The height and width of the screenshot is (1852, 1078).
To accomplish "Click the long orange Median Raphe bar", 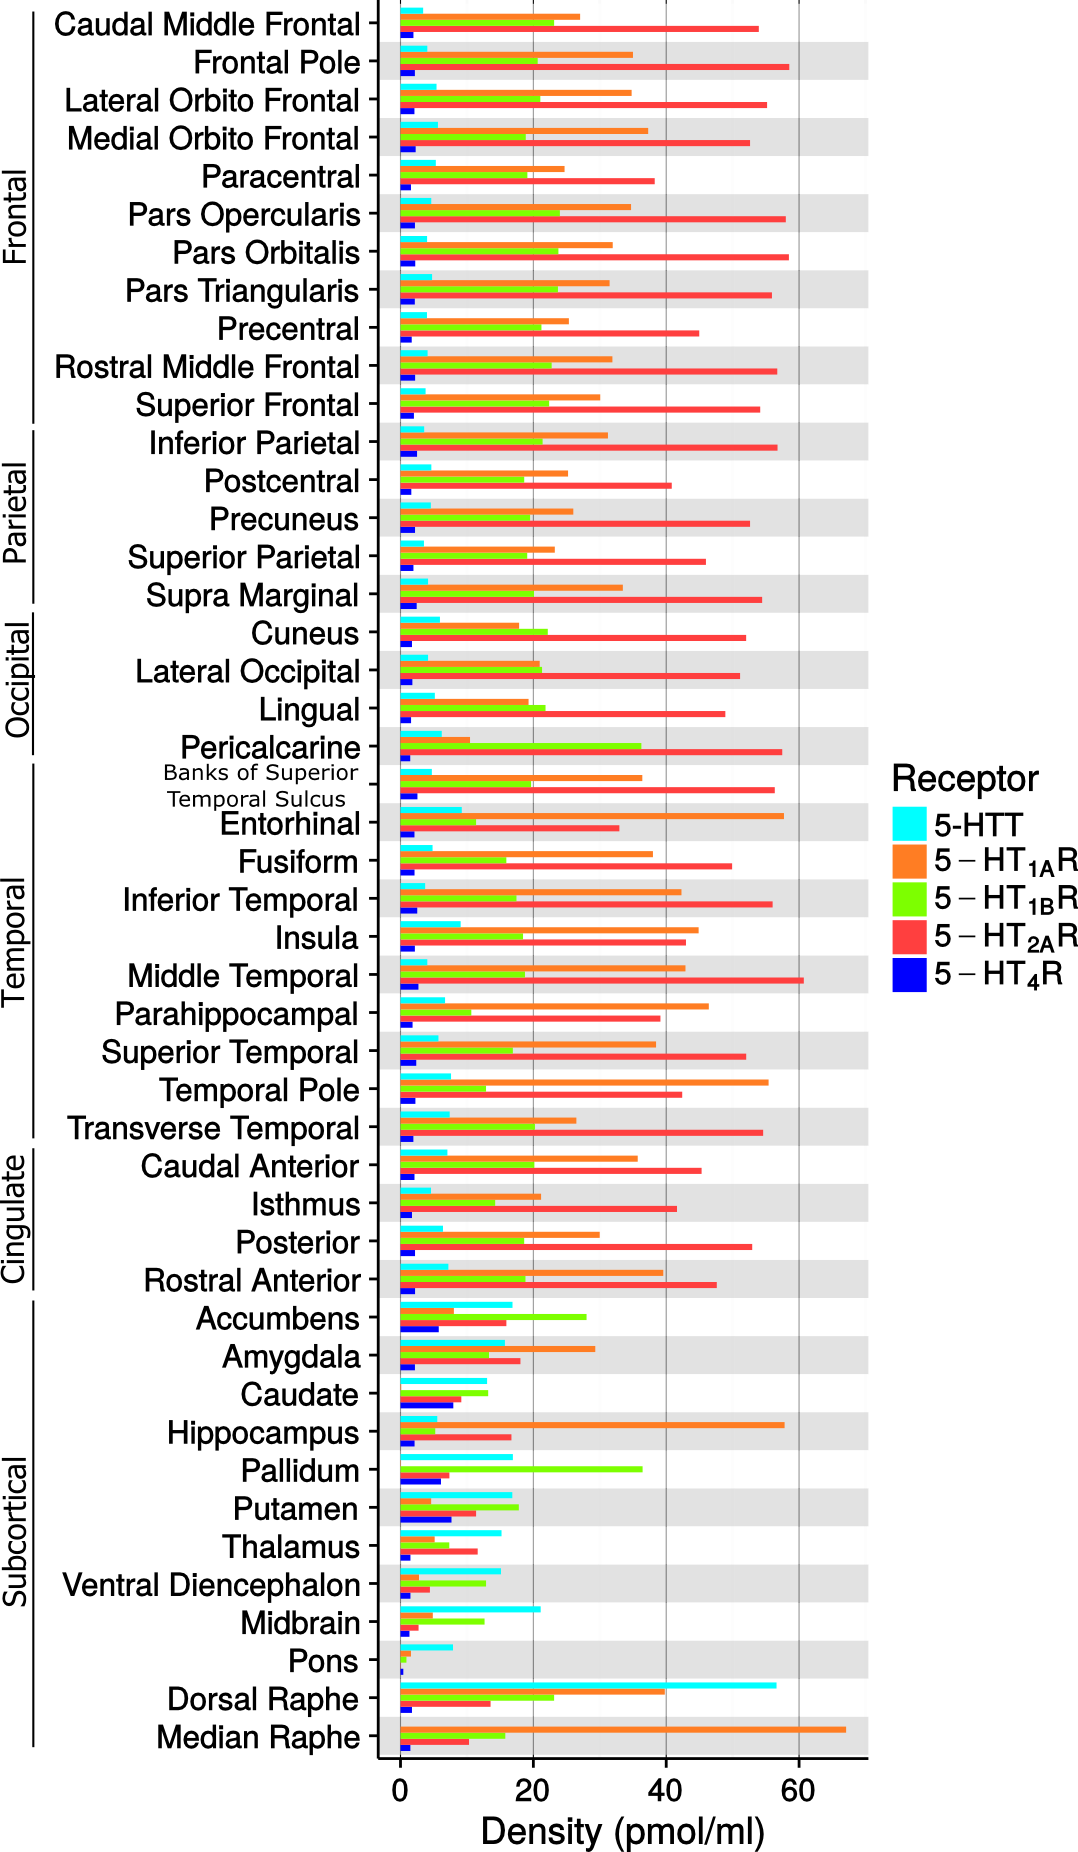I will tap(622, 1729).
